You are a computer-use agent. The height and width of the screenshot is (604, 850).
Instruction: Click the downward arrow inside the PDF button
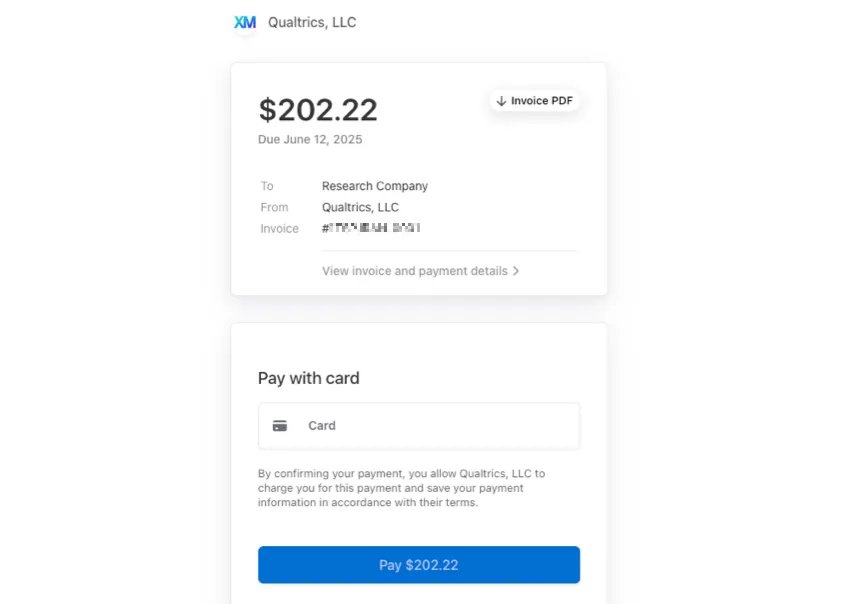500,100
